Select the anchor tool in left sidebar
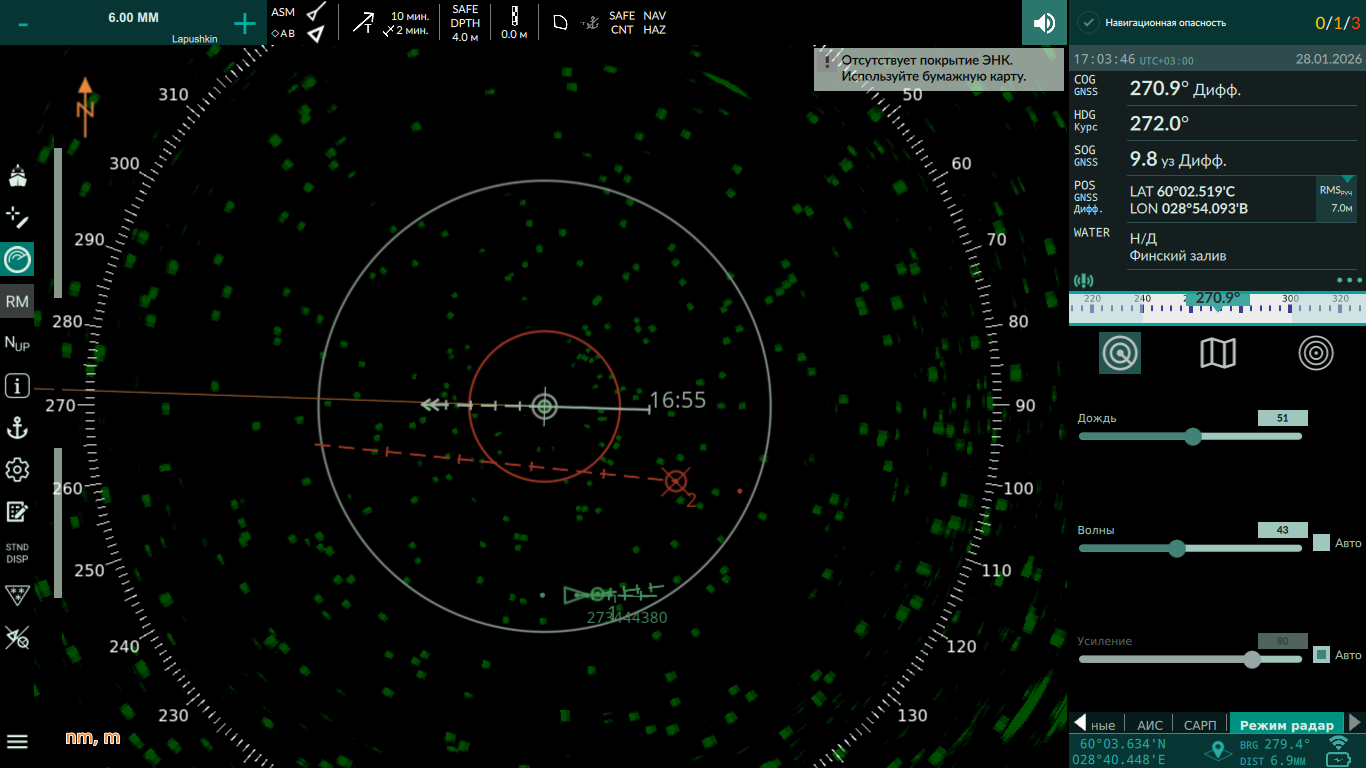This screenshot has width=1366, height=768. (17, 429)
